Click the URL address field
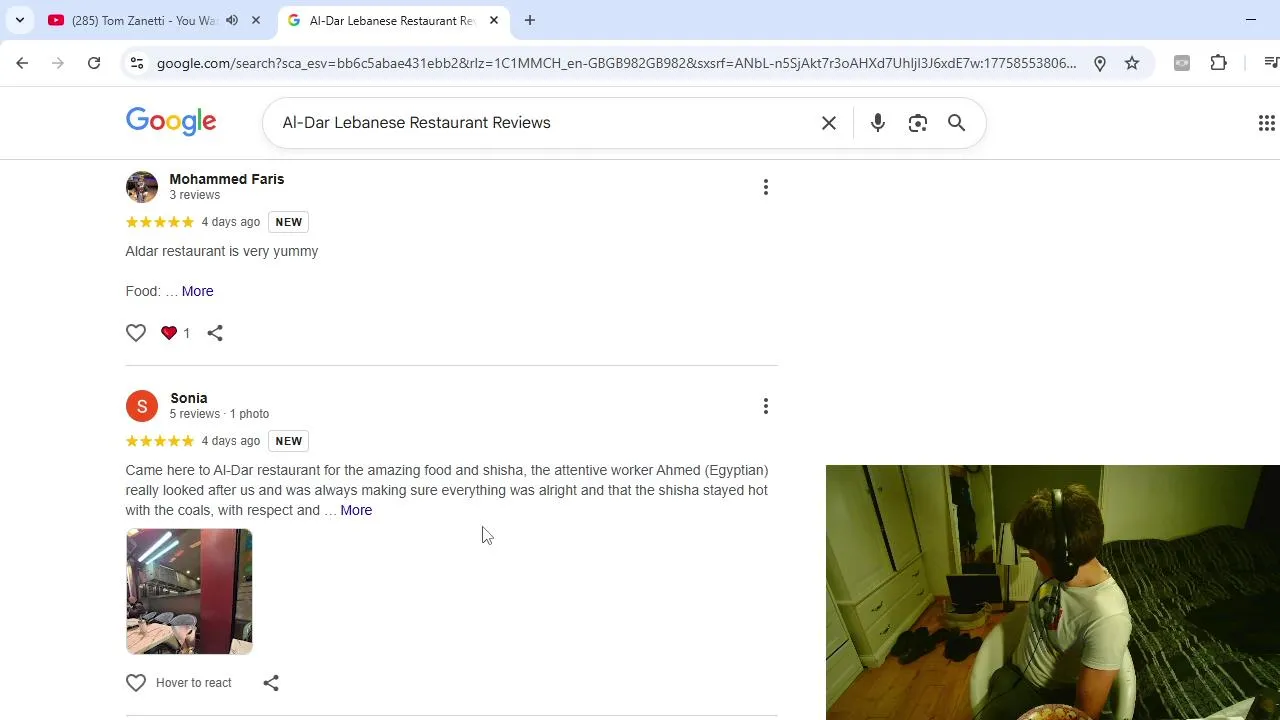This screenshot has width=1280, height=720. pos(616,63)
